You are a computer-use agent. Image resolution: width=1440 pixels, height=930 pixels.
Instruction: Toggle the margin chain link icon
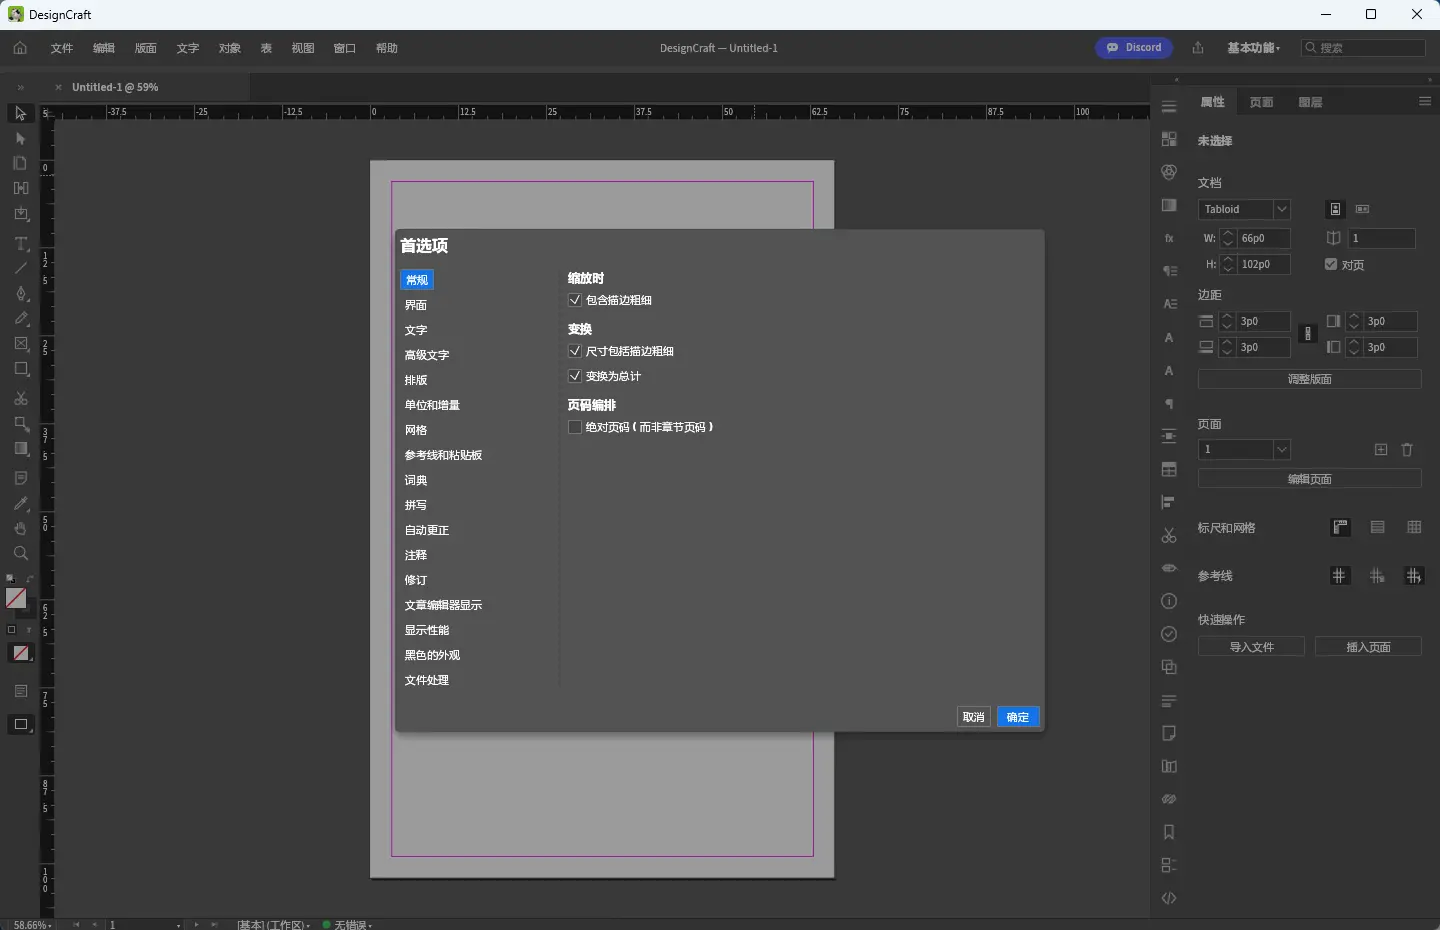1307,334
